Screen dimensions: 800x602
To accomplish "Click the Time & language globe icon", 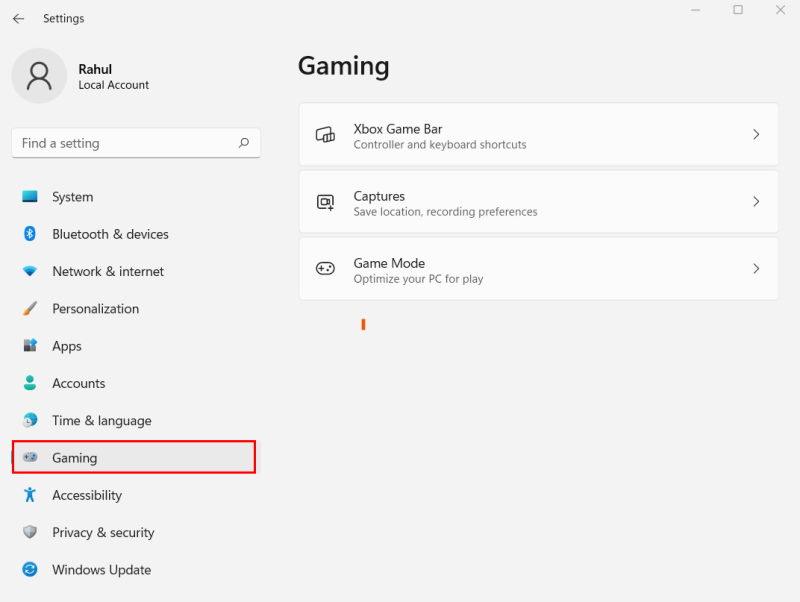I will click(x=30, y=420).
